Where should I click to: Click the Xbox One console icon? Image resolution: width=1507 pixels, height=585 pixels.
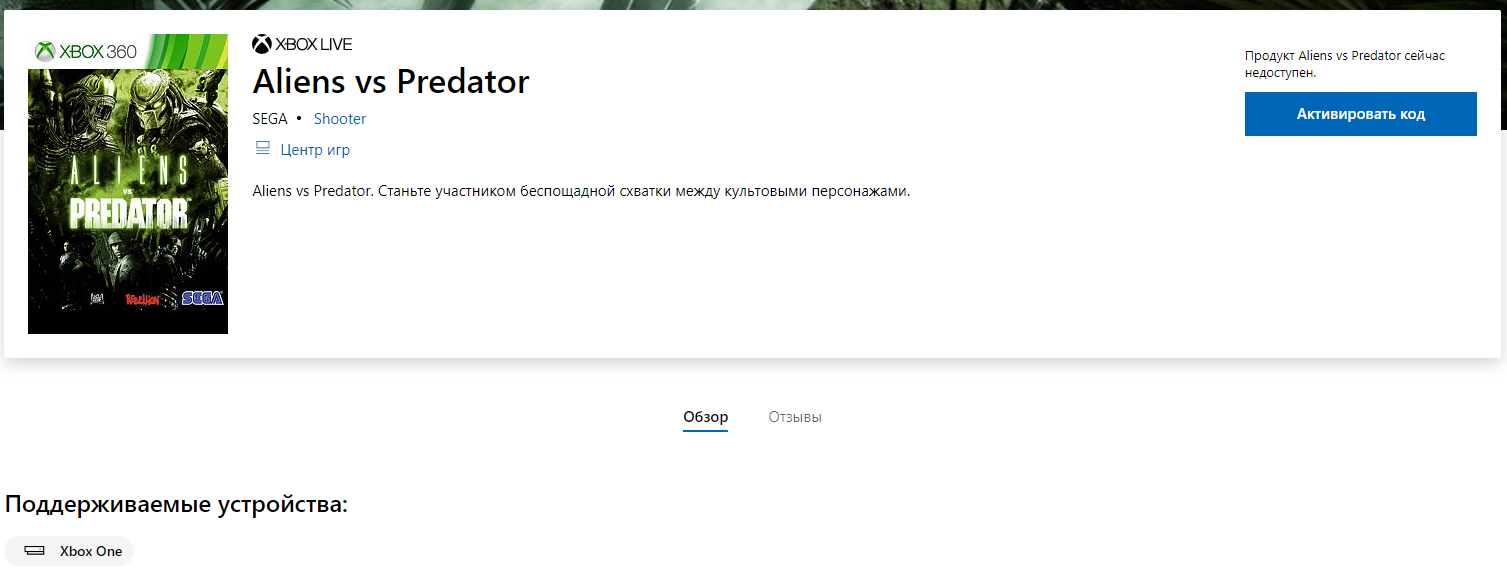click(35, 551)
